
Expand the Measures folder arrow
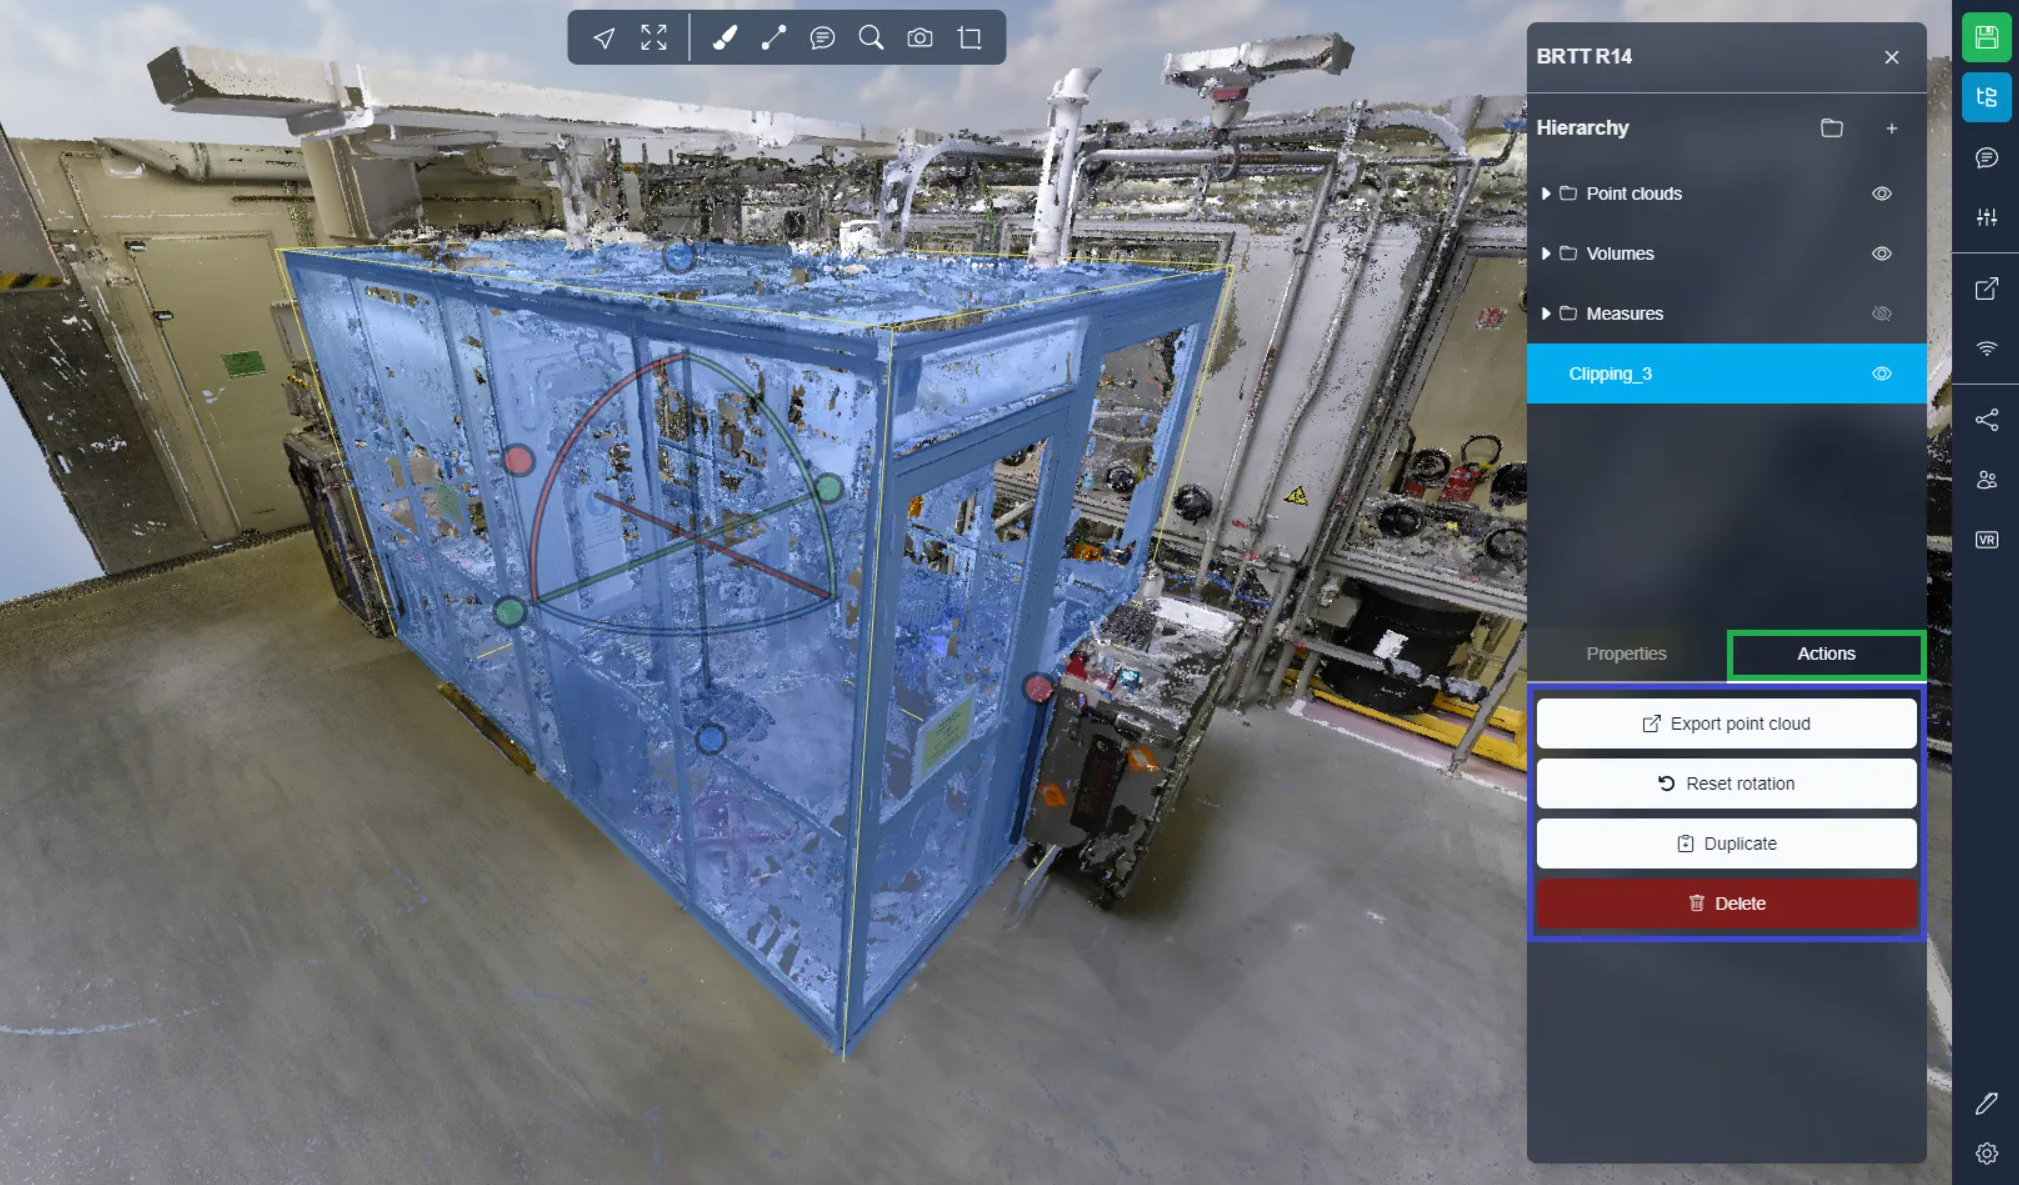(x=1546, y=314)
